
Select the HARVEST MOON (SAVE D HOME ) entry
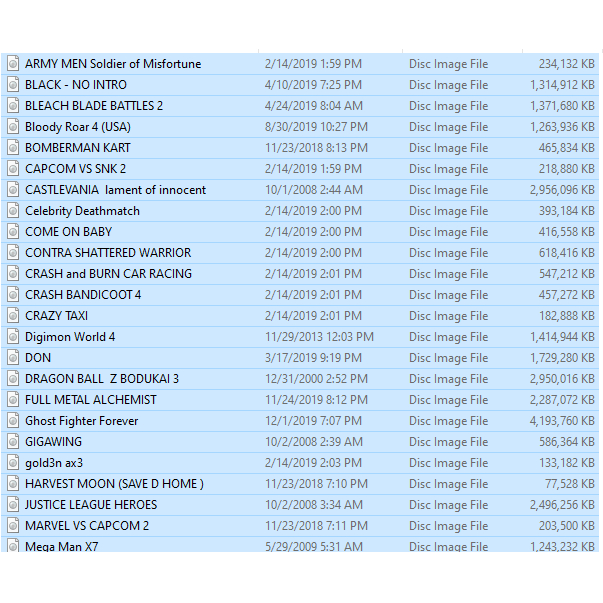(114, 484)
